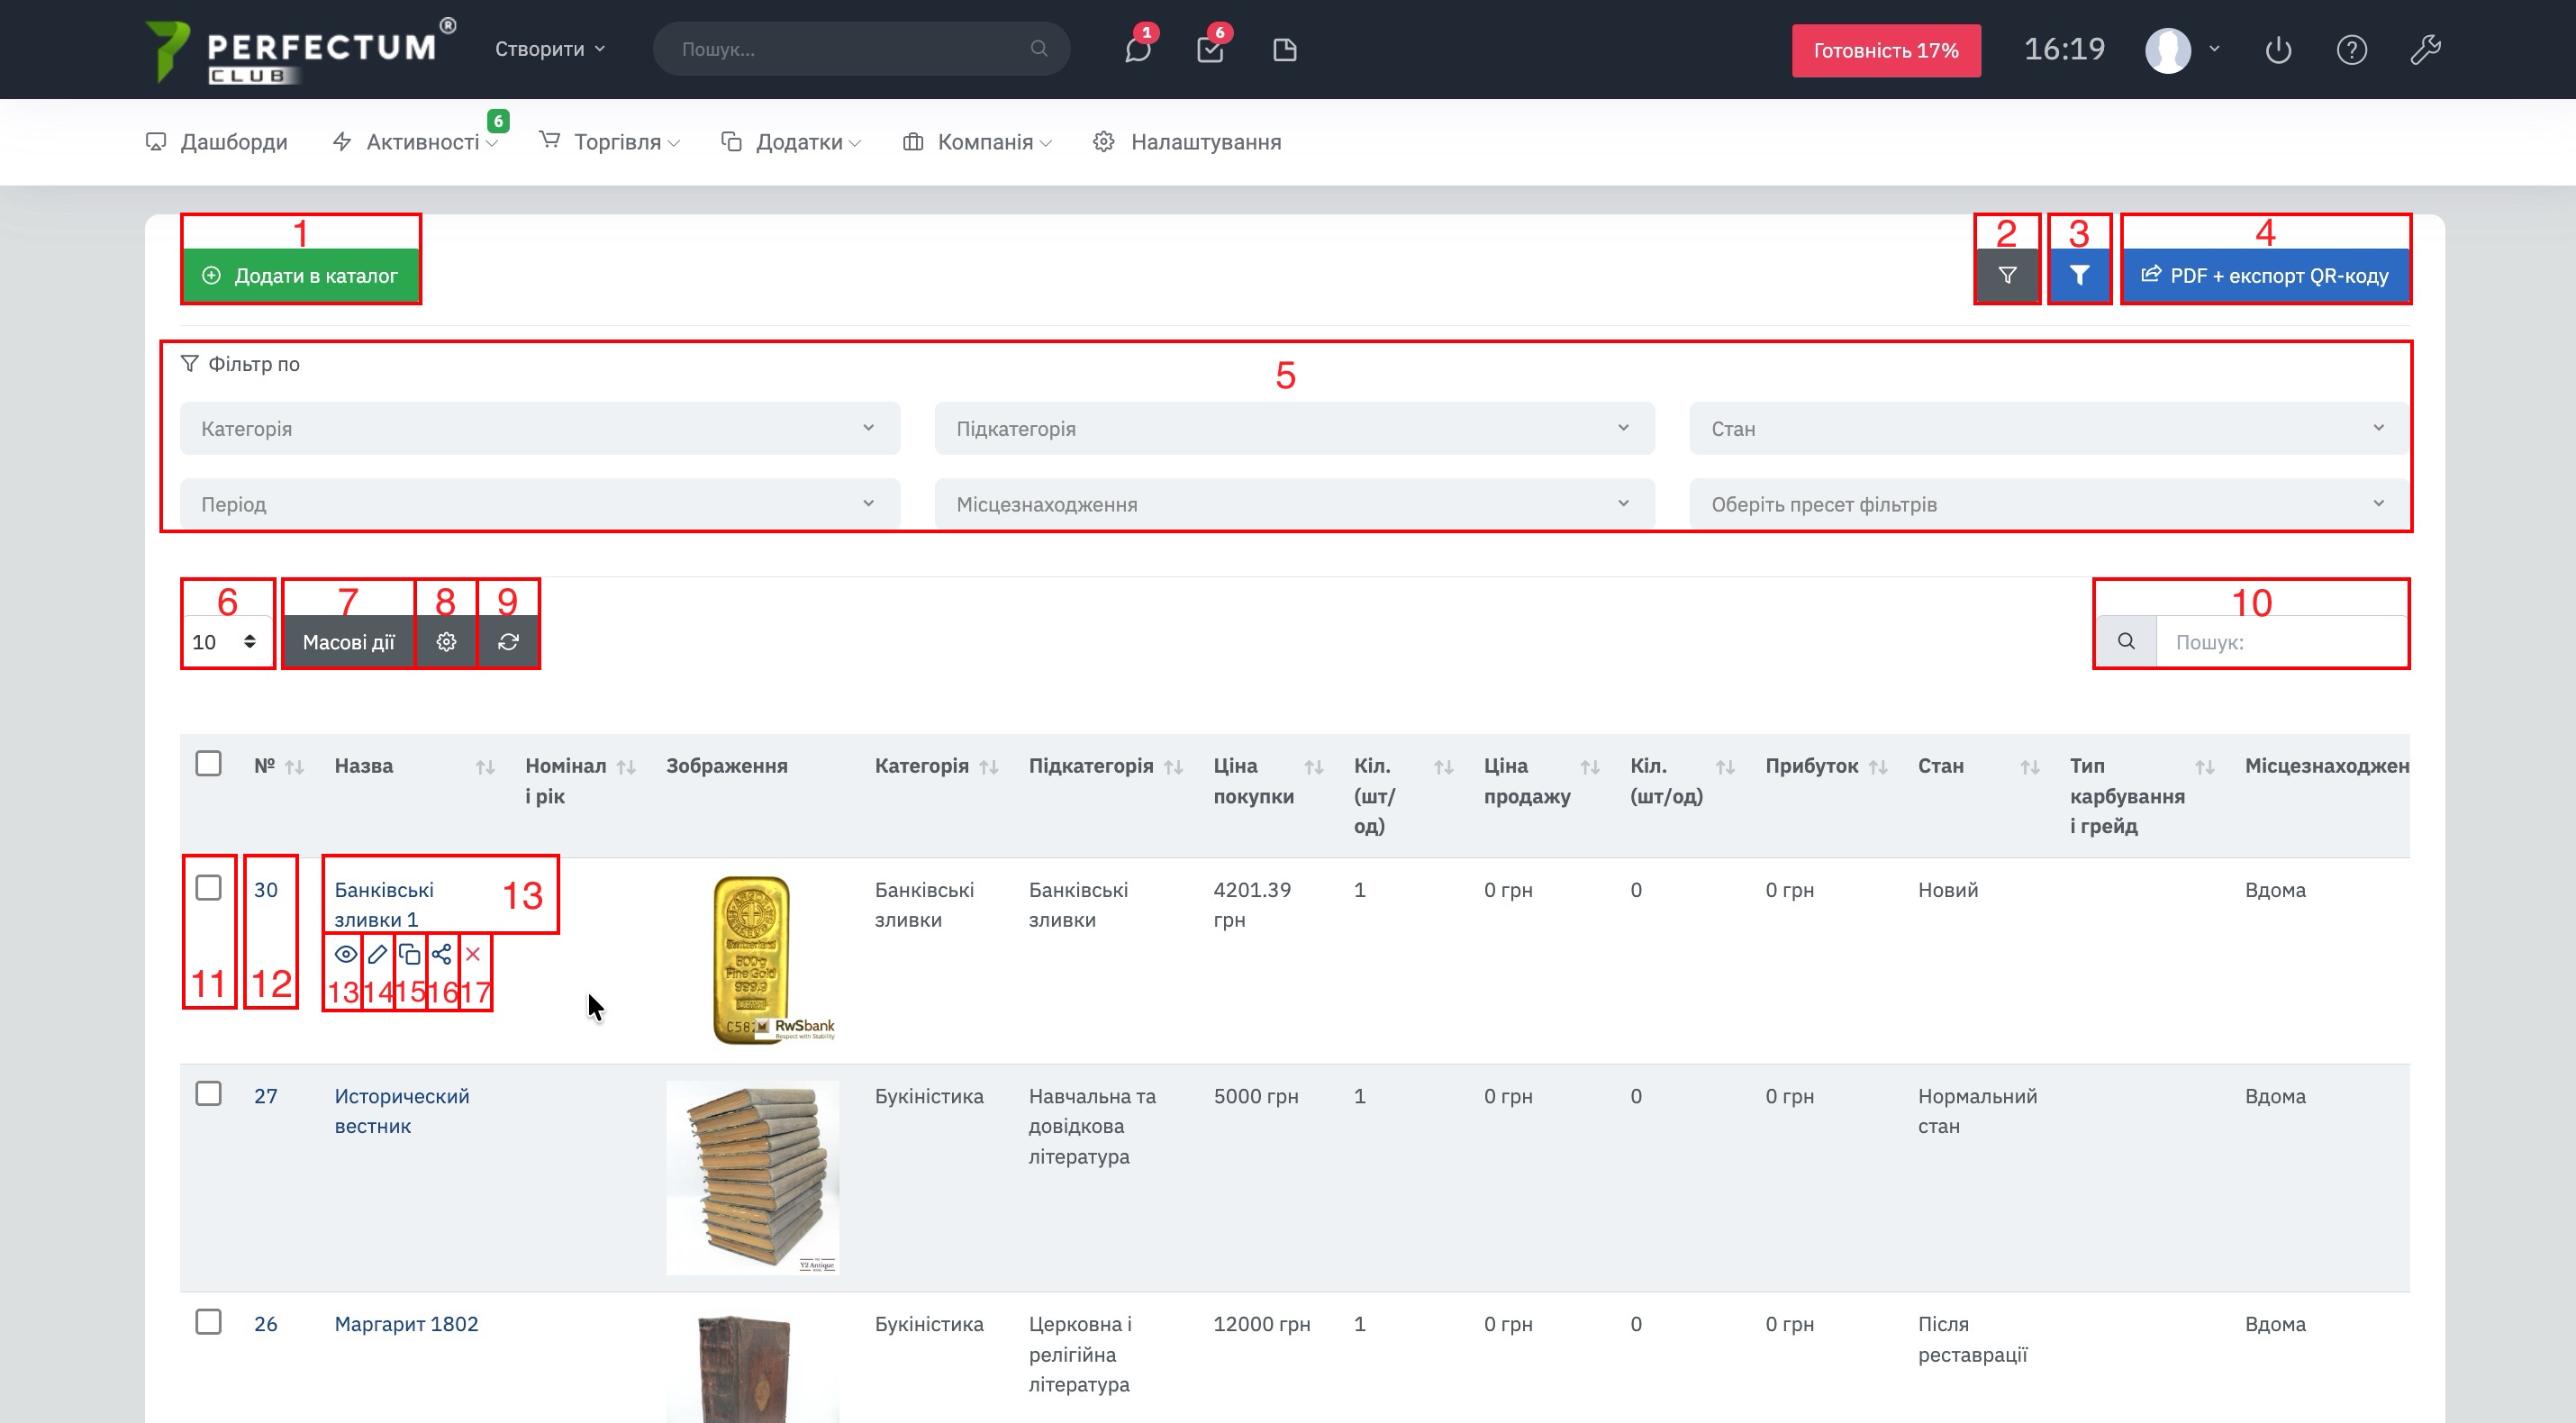This screenshot has width=2576, height=1423.
Task: Click Додати в каталог button
Action: [301, 276]
